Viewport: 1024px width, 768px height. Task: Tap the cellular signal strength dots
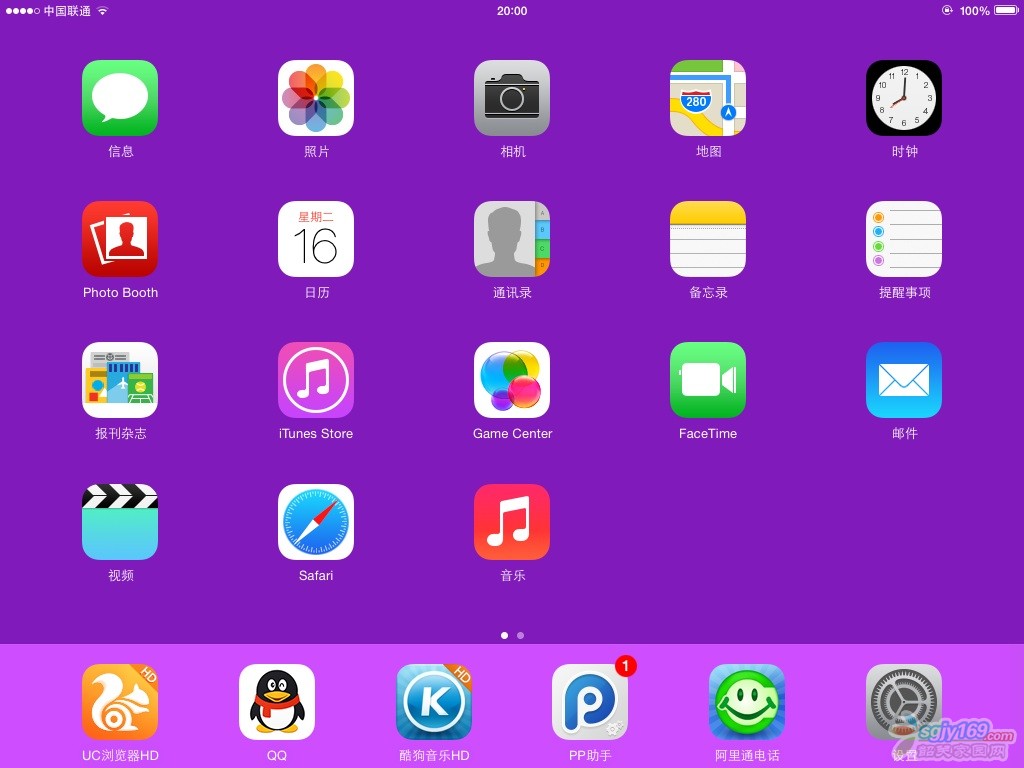[23, 11]
